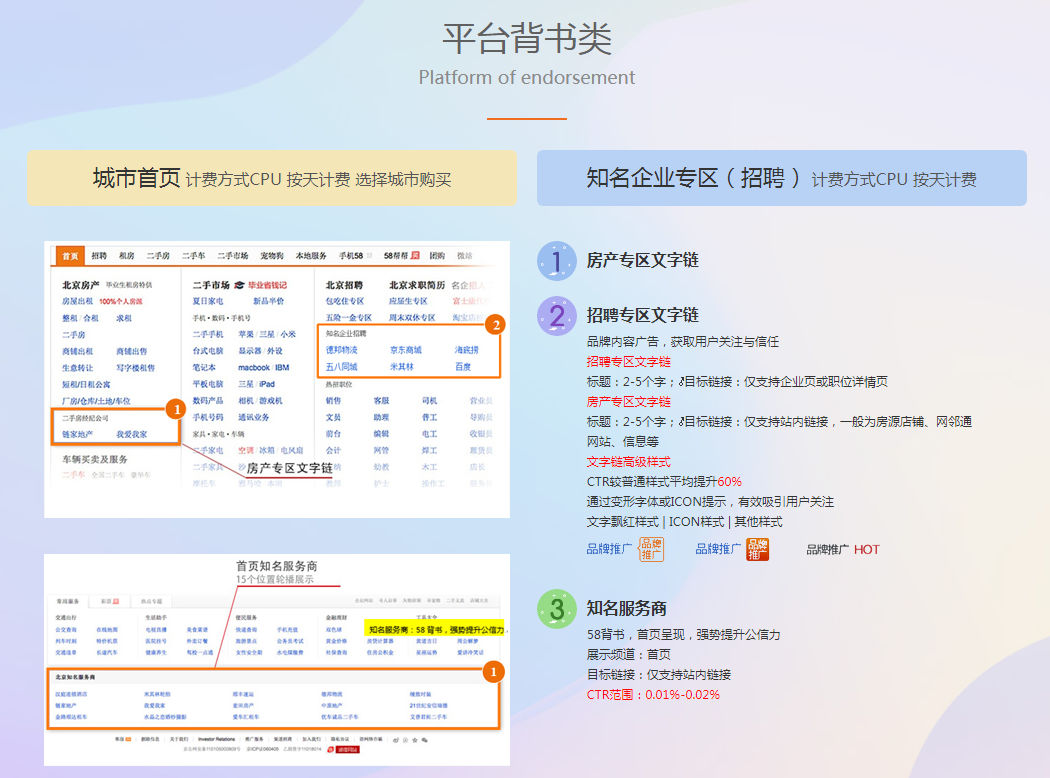The width and height of the screenshot is (1050, 778).
Task: Open 宠物狗 in the top navigation bar
Action: pos(272,256)
